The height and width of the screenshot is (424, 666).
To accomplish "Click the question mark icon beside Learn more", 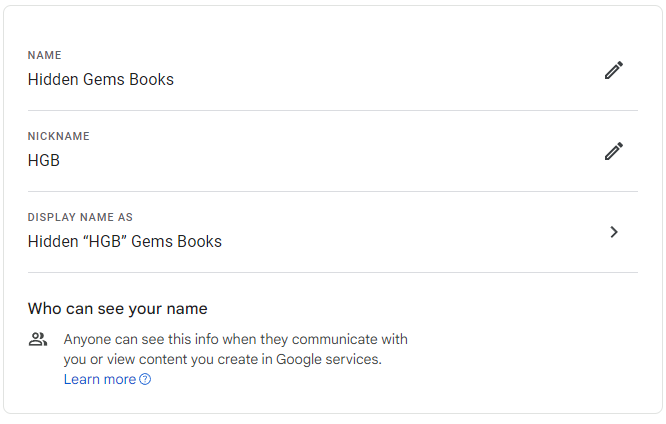I will click(x=145, y=380).
